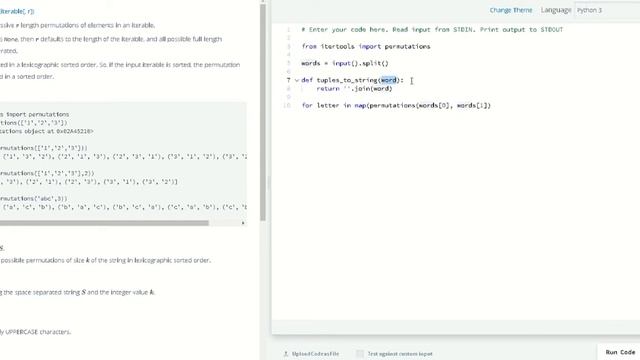Click line number 7 in the gutter
The height and width of the screenshot is (360, 640).
point(289,80)
